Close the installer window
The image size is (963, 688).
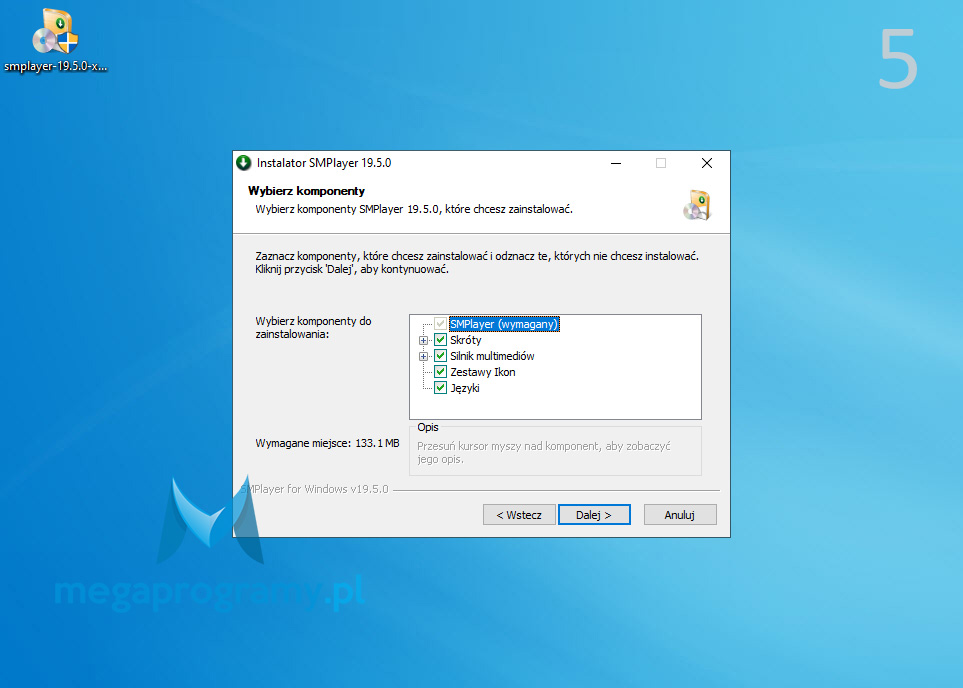(x=707, y=163)
